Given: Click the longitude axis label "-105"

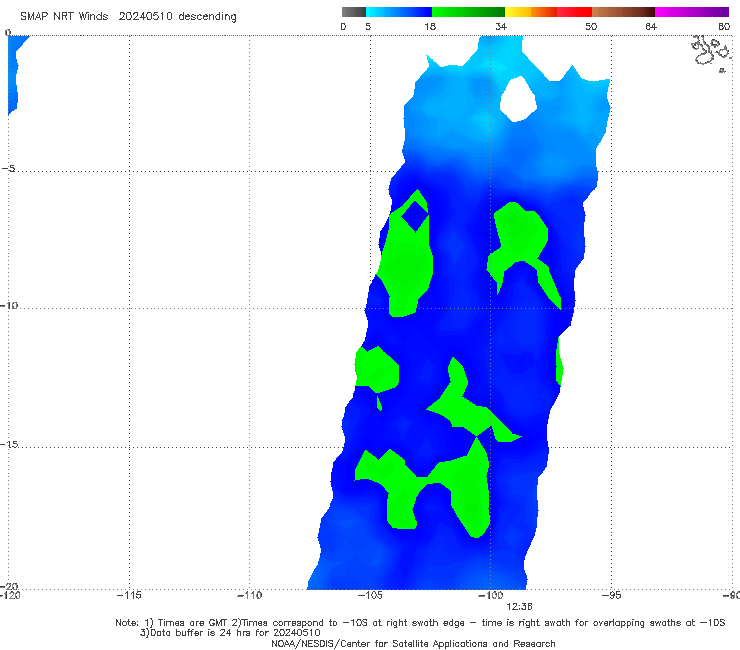Looking at the screenshot, I should click(x=370, y=595).
